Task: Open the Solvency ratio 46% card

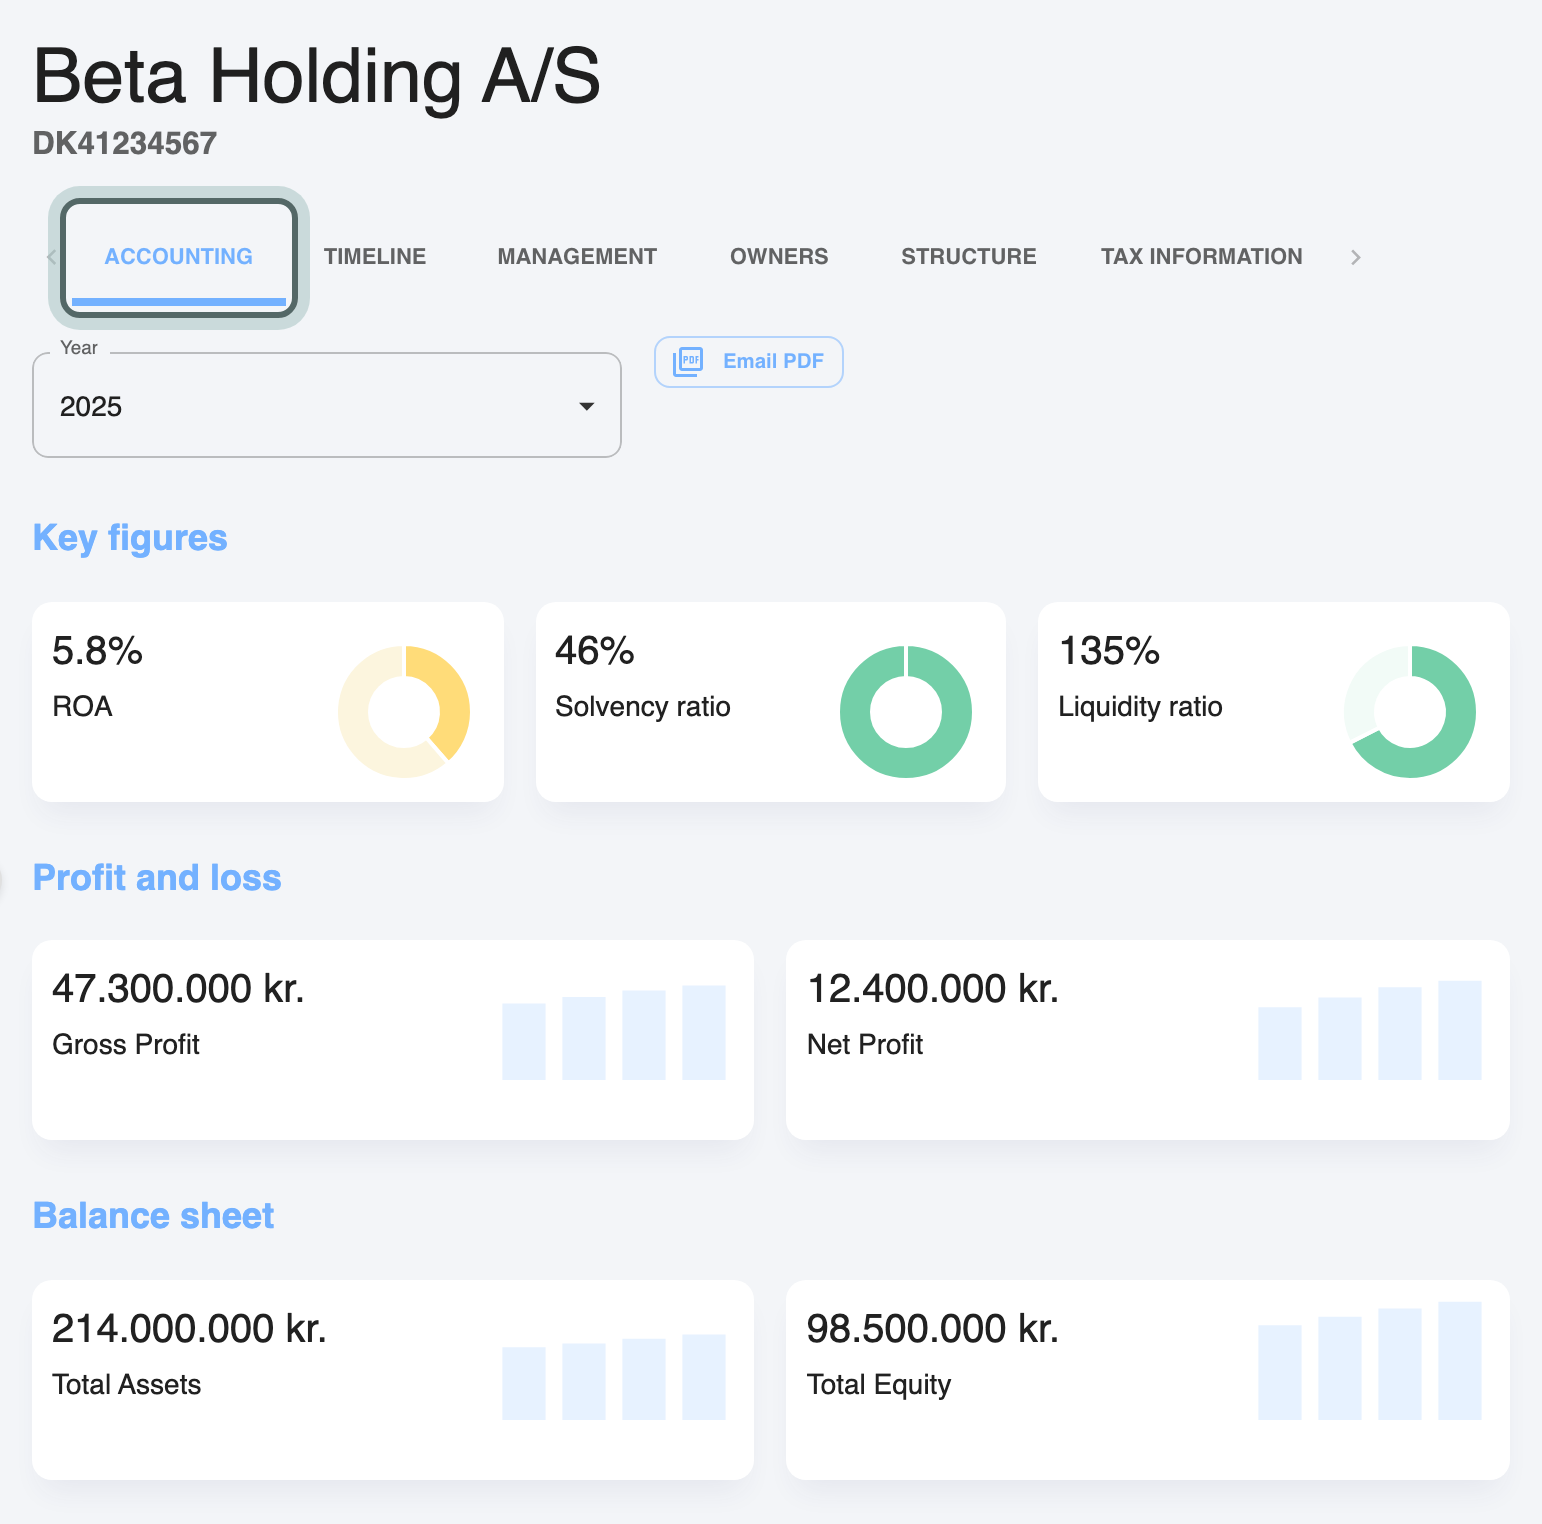Action: (x=771, y=702)
